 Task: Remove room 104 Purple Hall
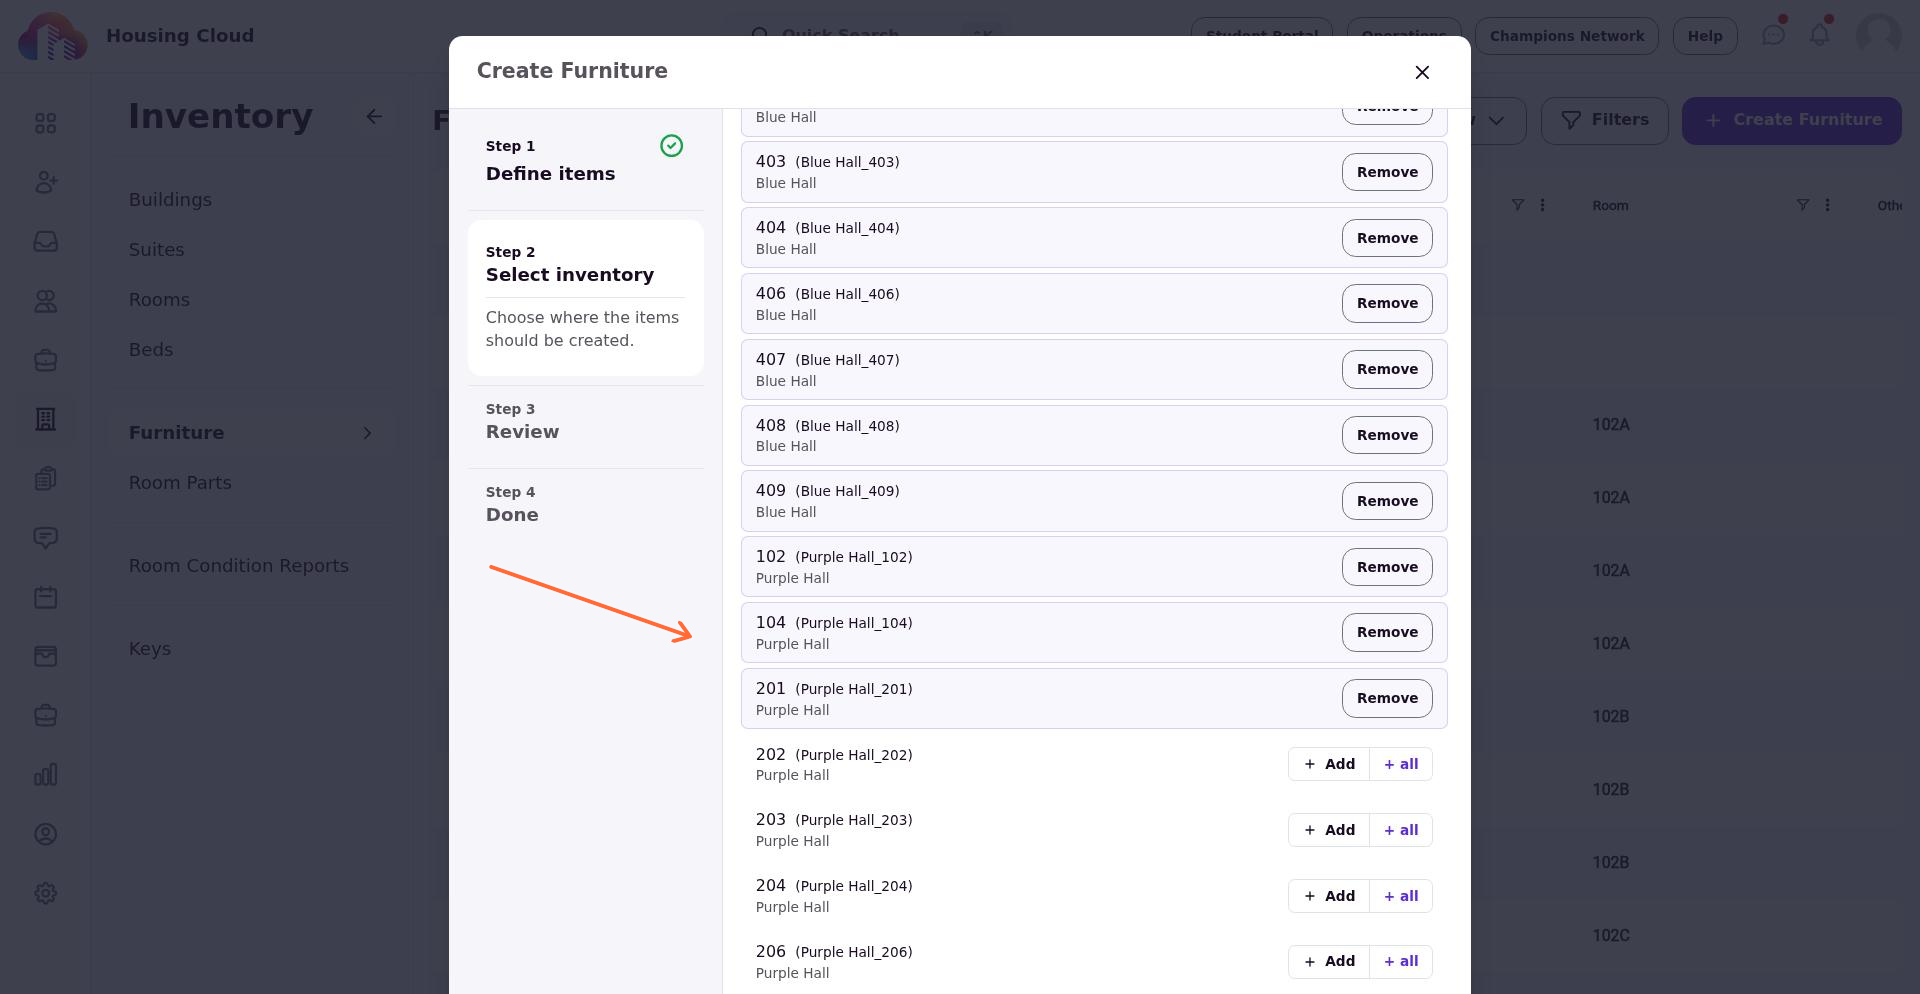point(1387,632)
